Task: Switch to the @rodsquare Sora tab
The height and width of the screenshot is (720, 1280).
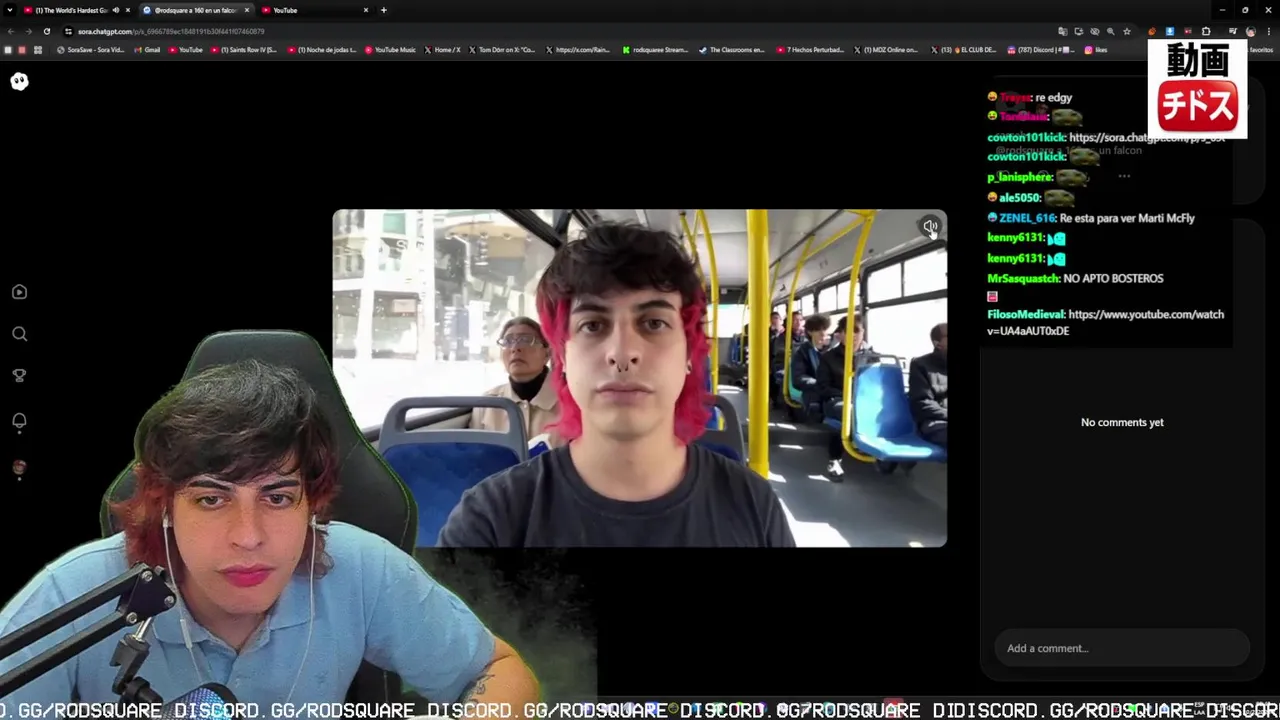Action: pyautogui.click(x=194, y=10)
